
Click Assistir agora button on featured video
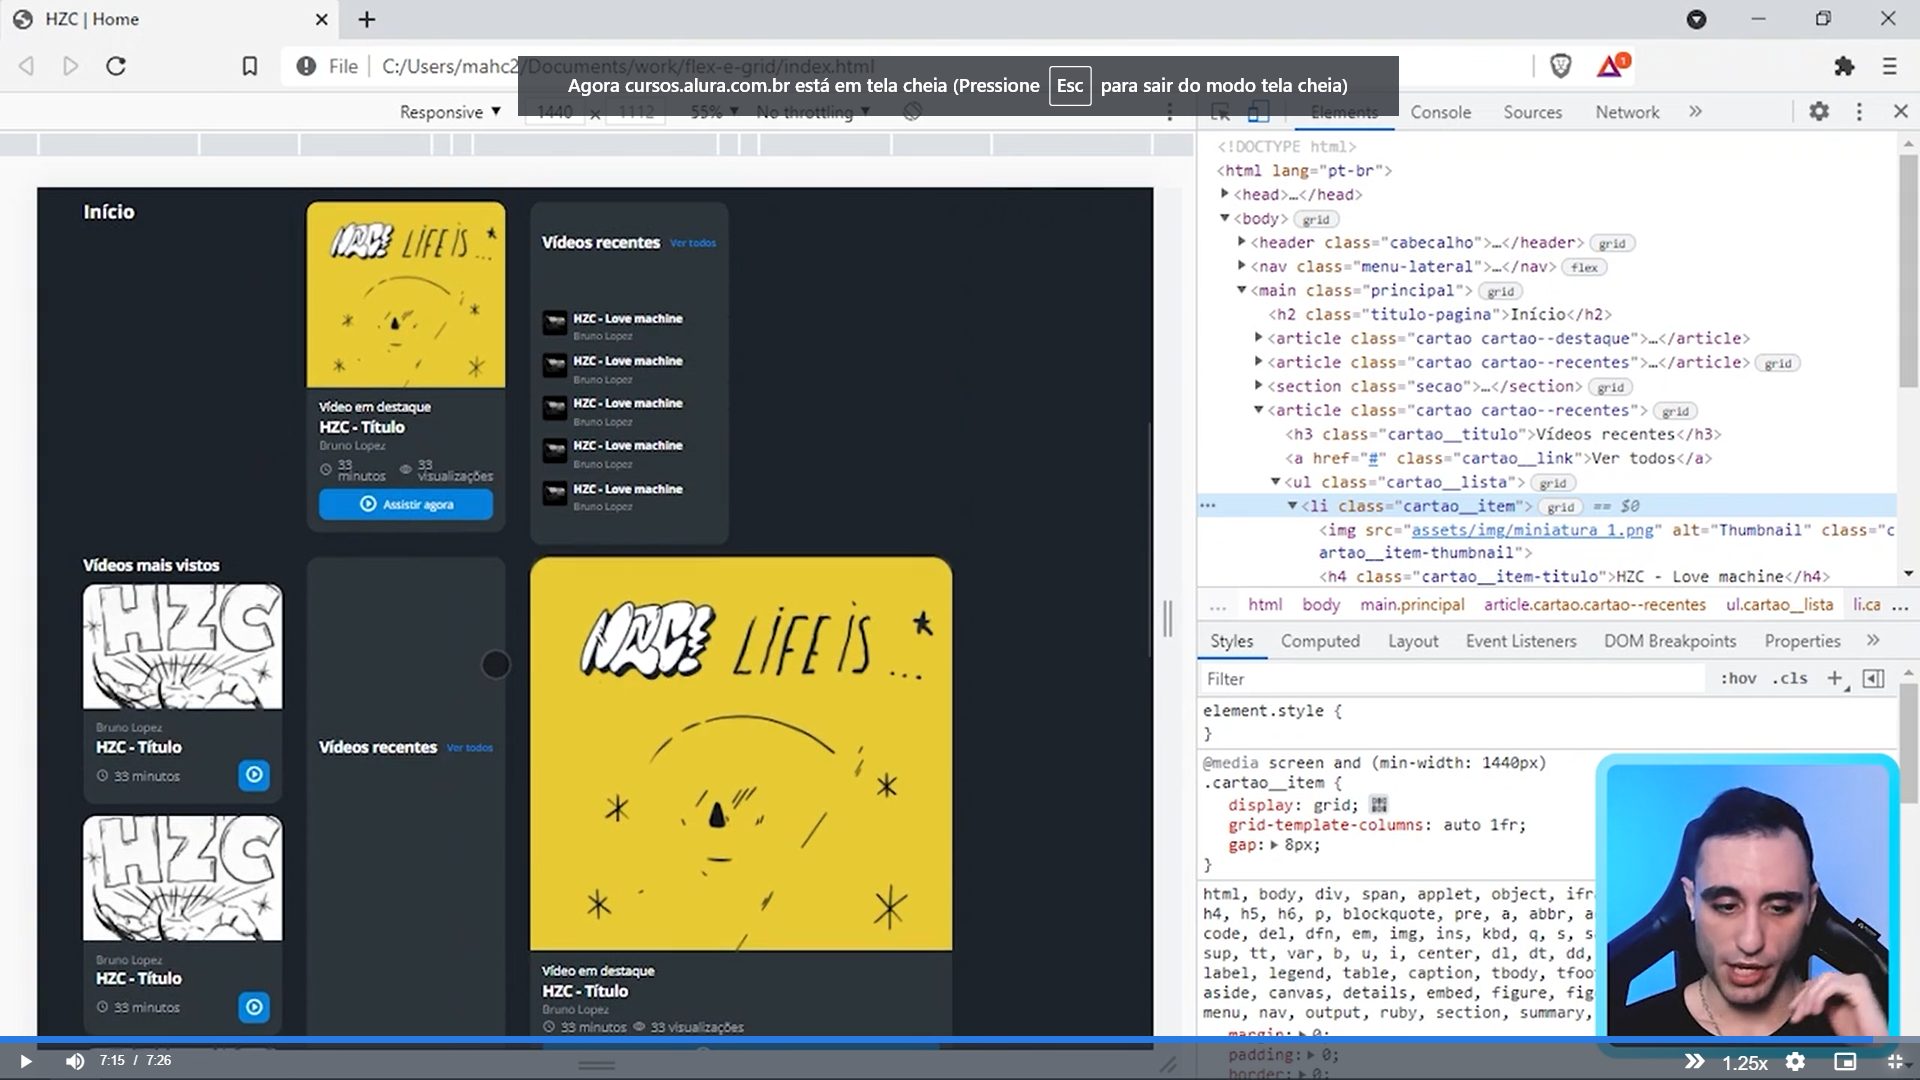pos(406,504)
